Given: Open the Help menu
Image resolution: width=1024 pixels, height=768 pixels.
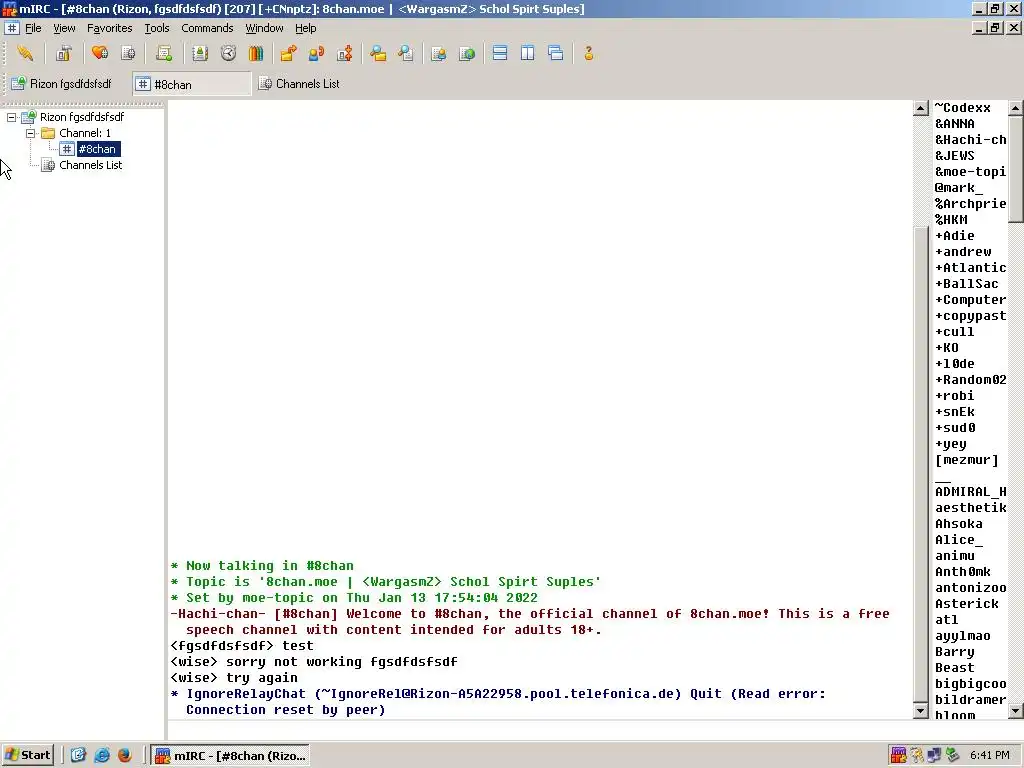Looking at the screenshot, I should (306, 28).
